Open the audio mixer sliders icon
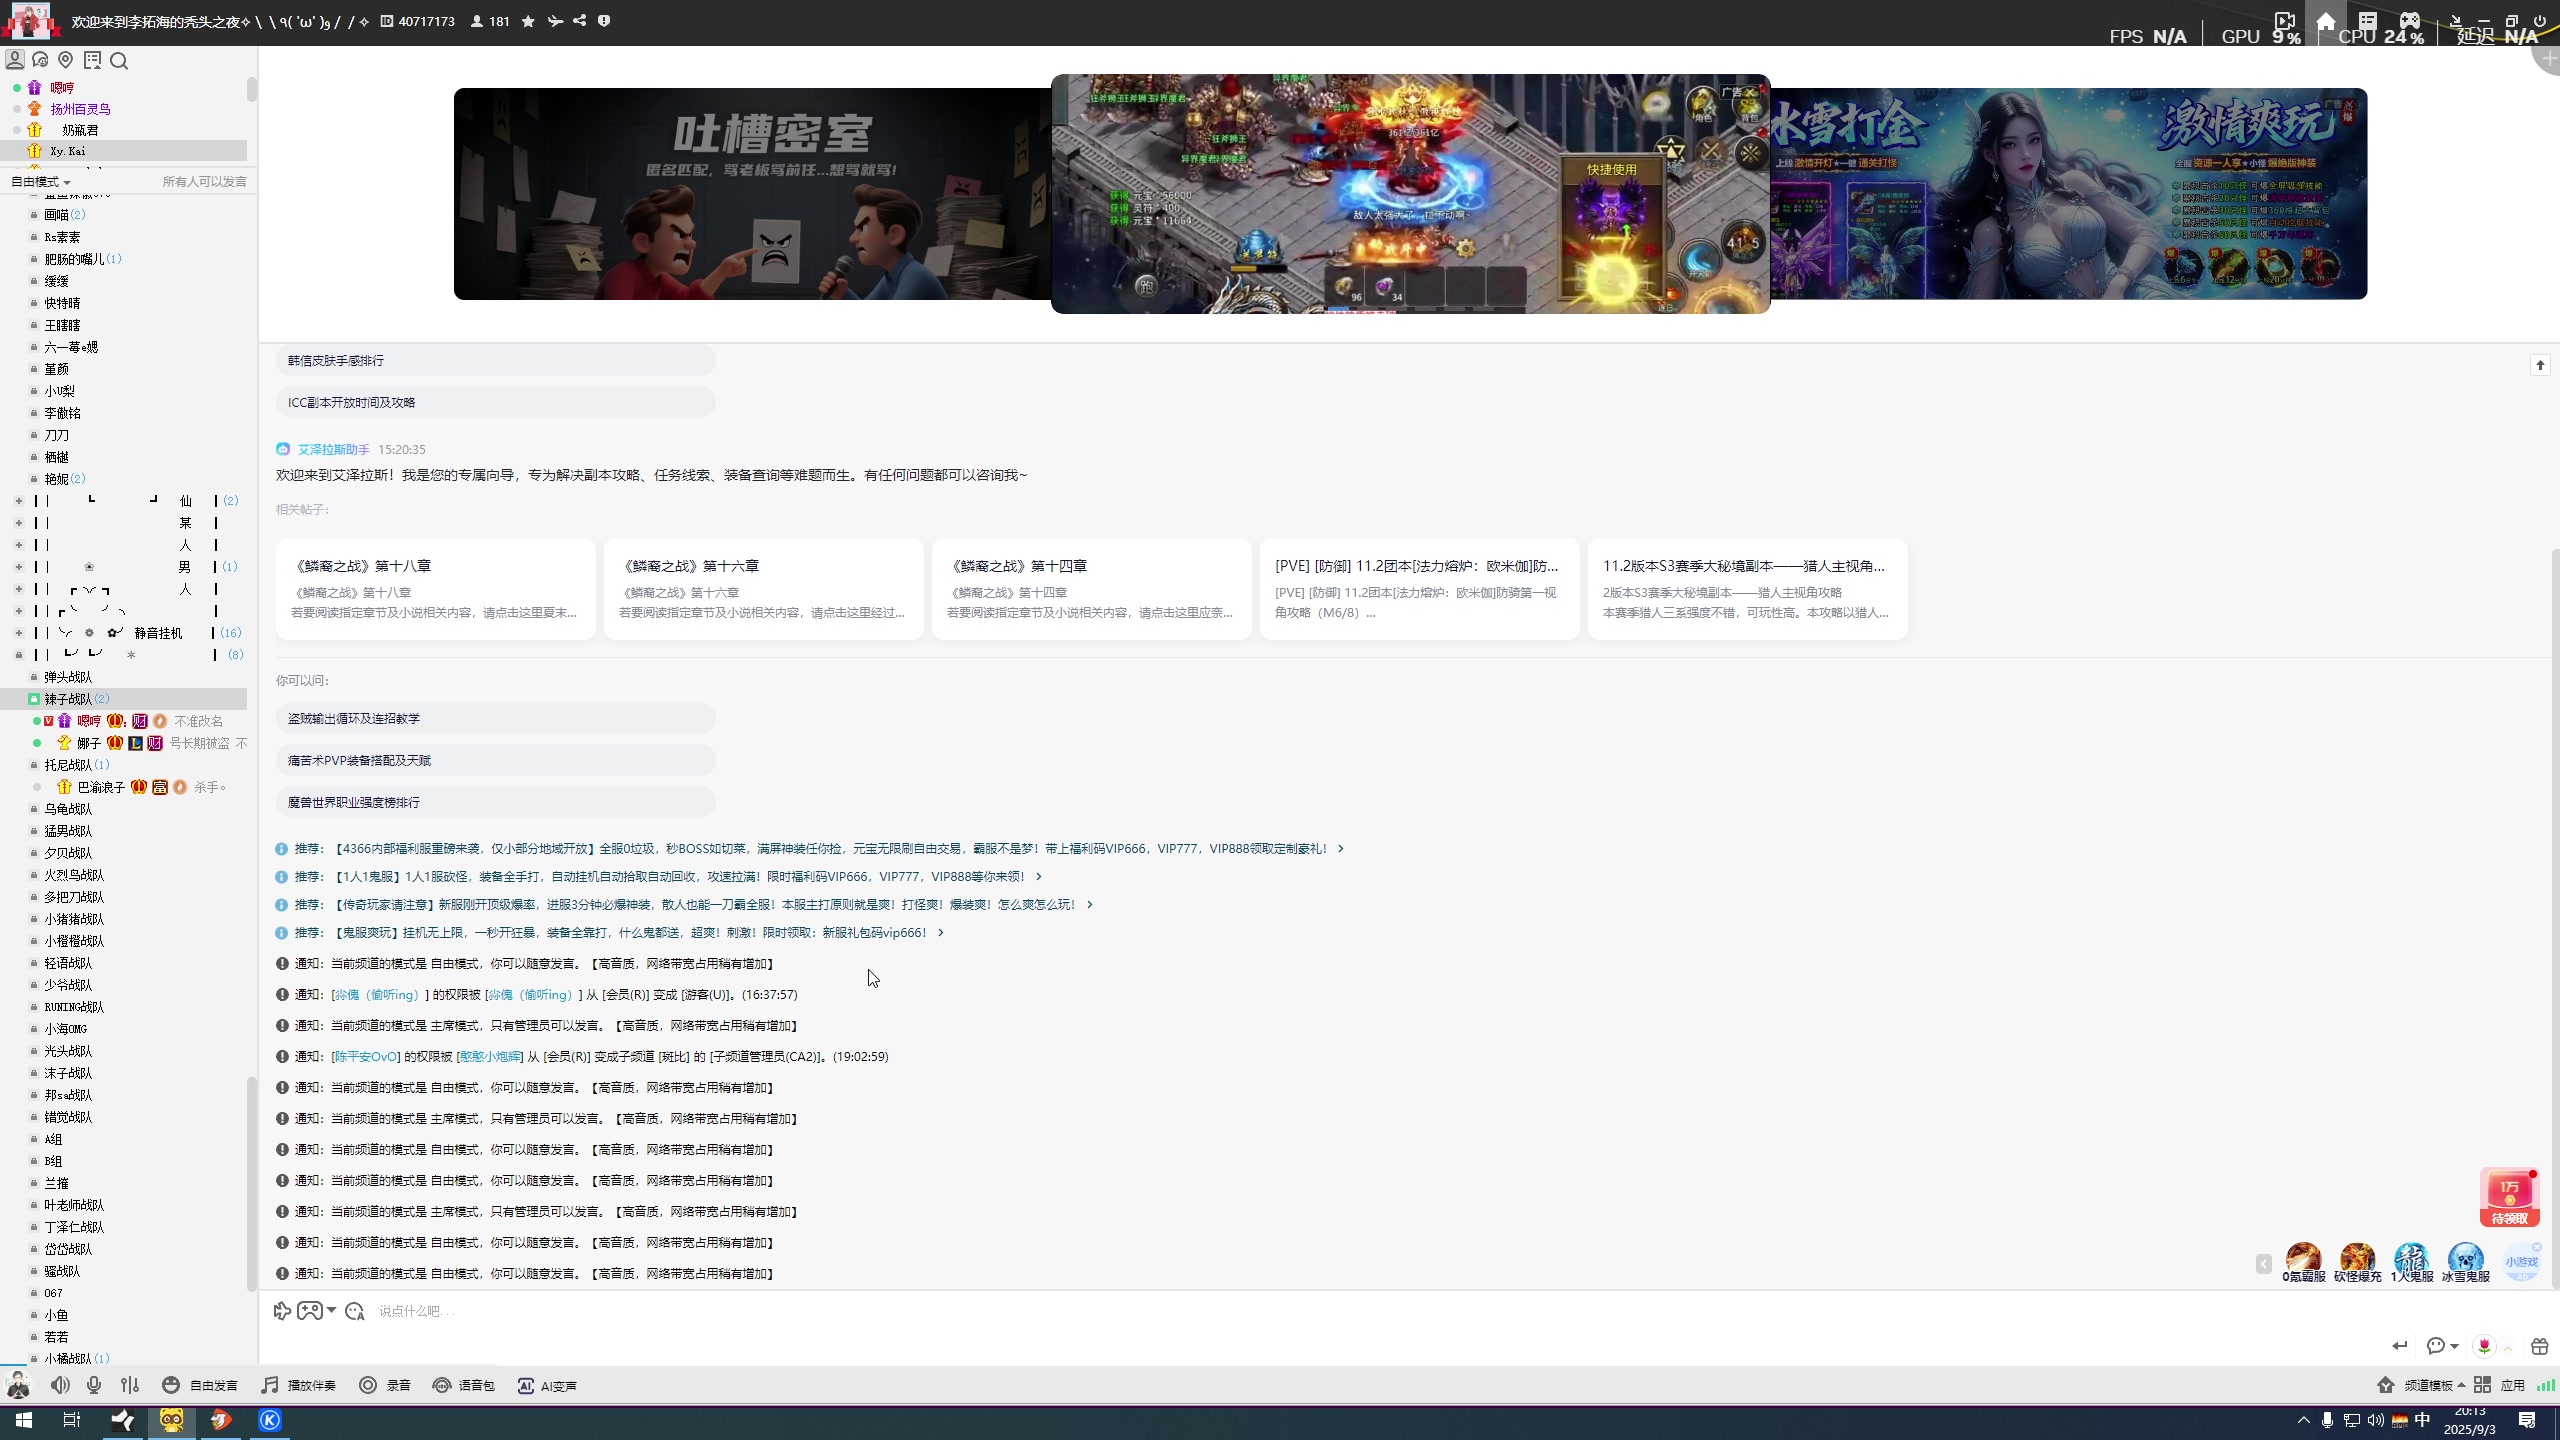 pyautogui.click(x=130, y=1385)
